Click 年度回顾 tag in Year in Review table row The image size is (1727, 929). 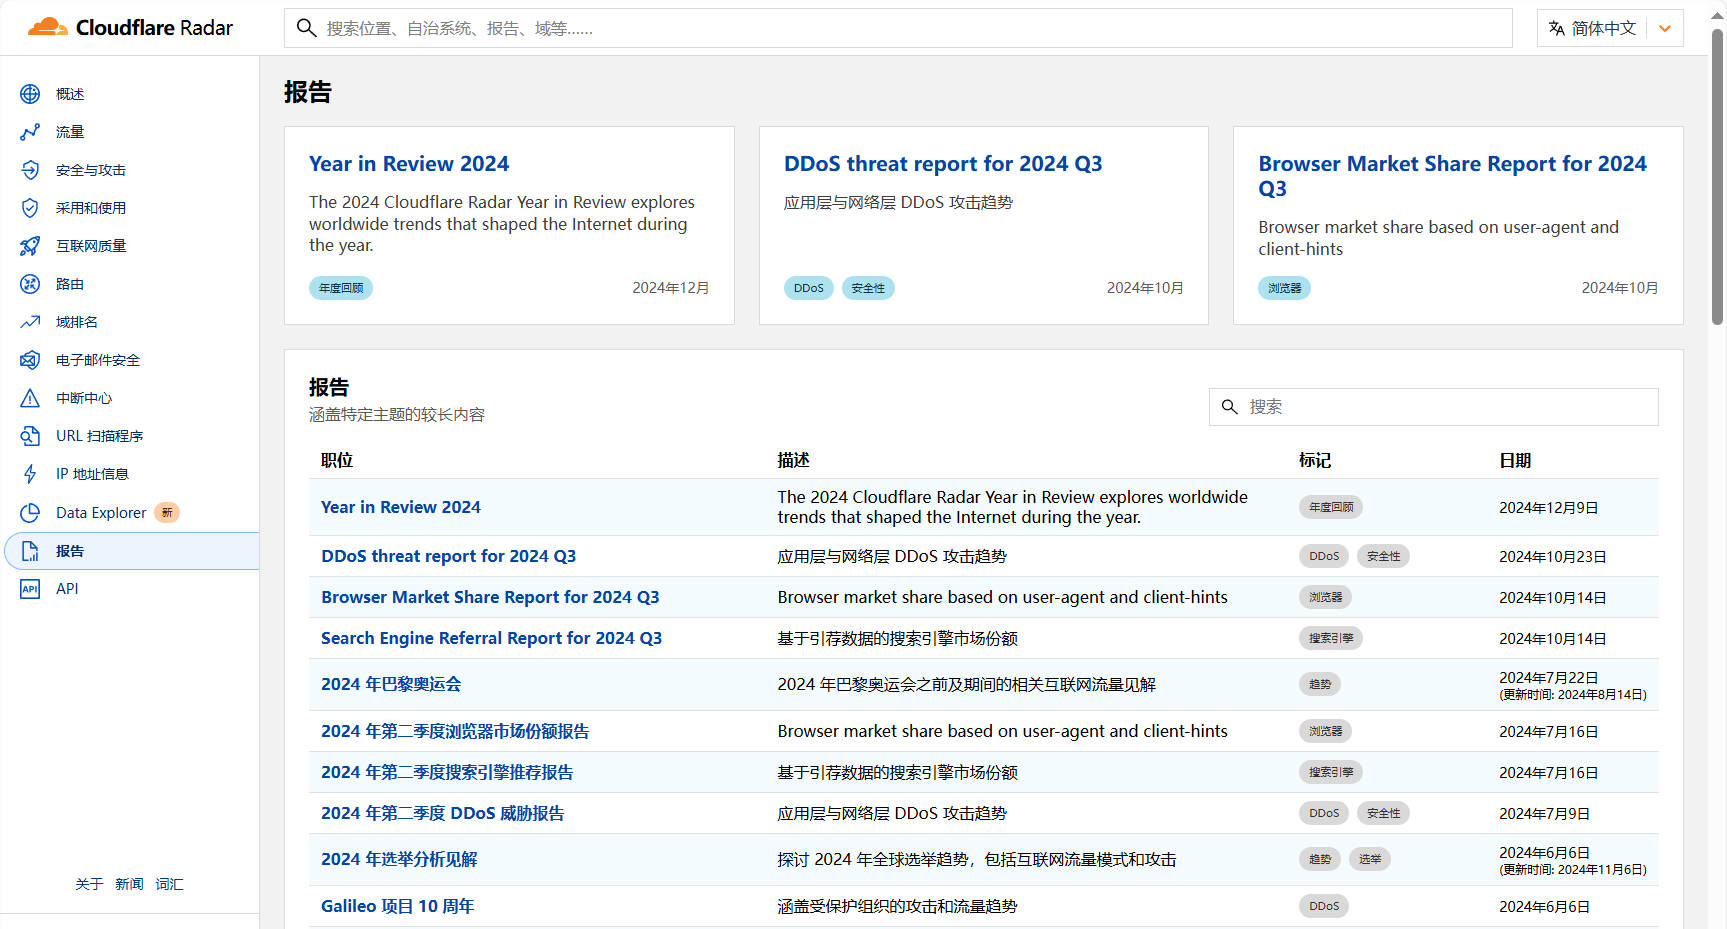tap(1331, 507)
